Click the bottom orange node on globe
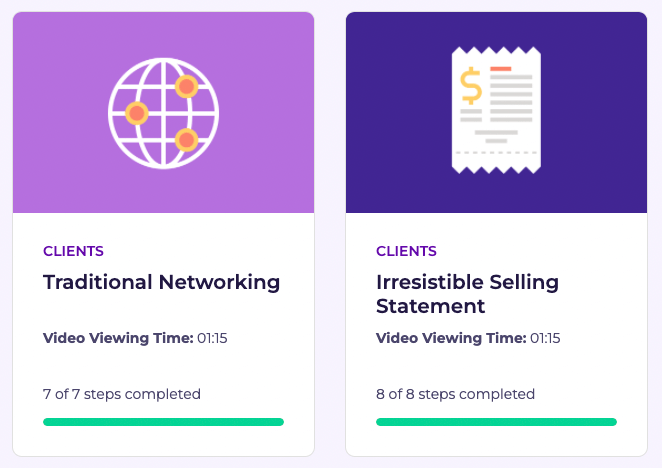The height and width of the screenshot is (468, 662). click(x=184, y=139)
